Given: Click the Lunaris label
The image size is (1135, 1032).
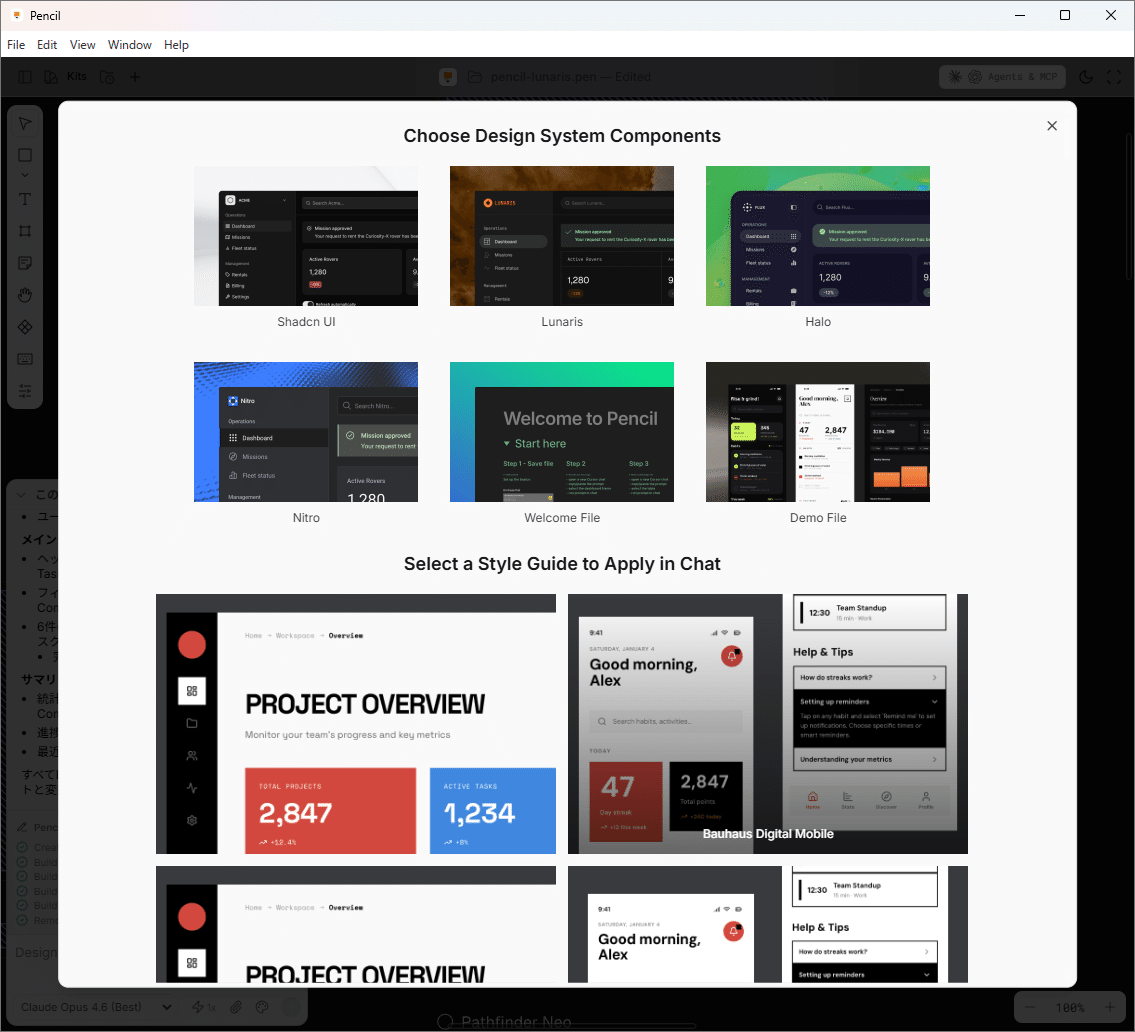Looking at the screenshot, I should coord(562,322).
